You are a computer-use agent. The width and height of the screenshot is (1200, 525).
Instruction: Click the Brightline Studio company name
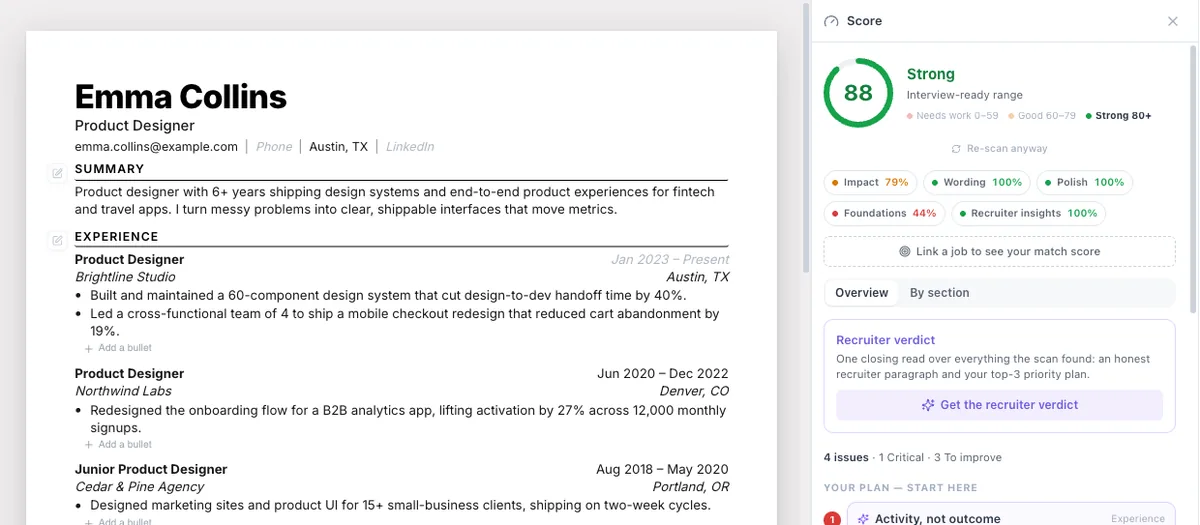click(x=125, y=277)
